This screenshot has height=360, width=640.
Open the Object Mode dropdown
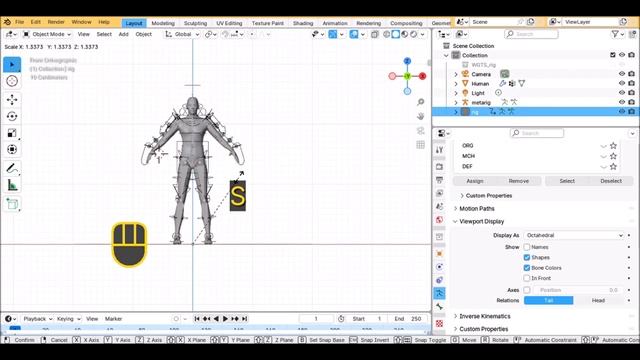47,34
